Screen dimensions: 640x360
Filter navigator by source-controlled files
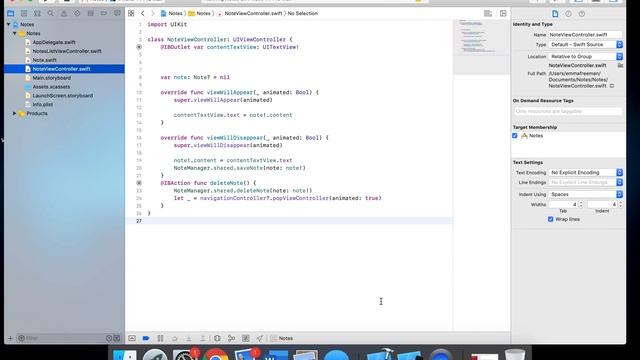[117, 338]
